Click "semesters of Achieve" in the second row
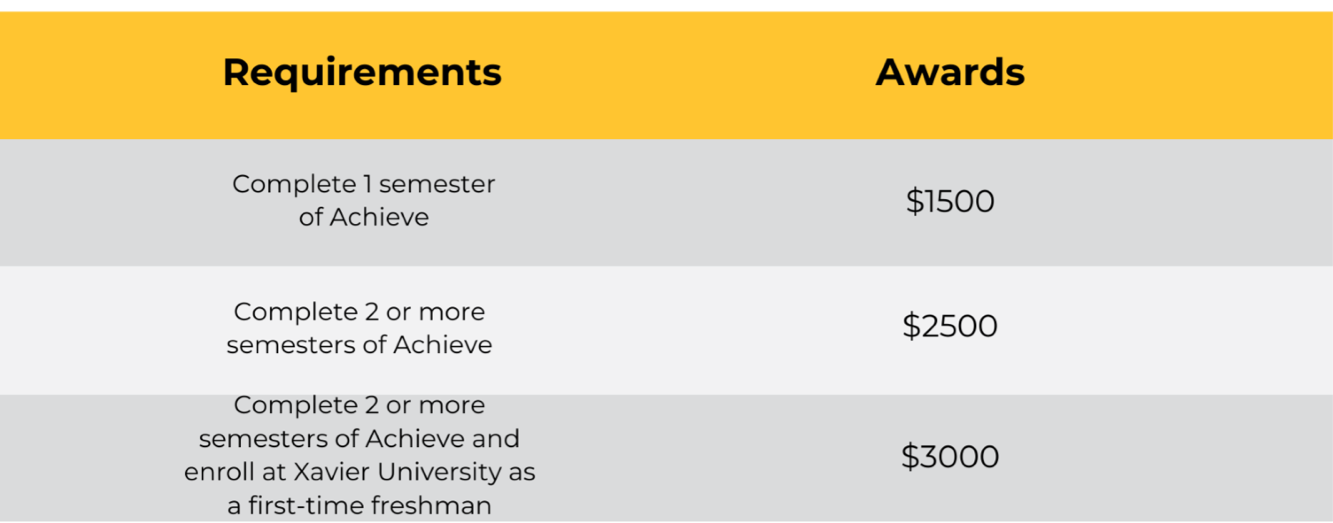1333x523 pixels. pyautogui.click(x=359, y=345)
